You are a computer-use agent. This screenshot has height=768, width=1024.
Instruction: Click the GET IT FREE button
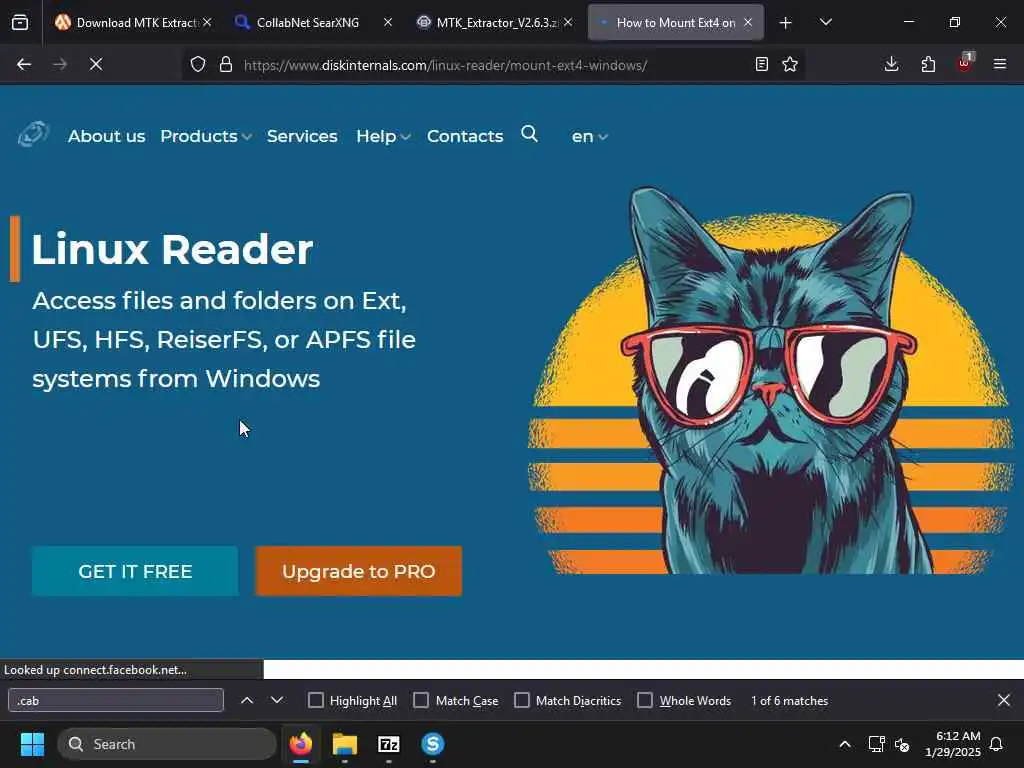click(135, 571)
